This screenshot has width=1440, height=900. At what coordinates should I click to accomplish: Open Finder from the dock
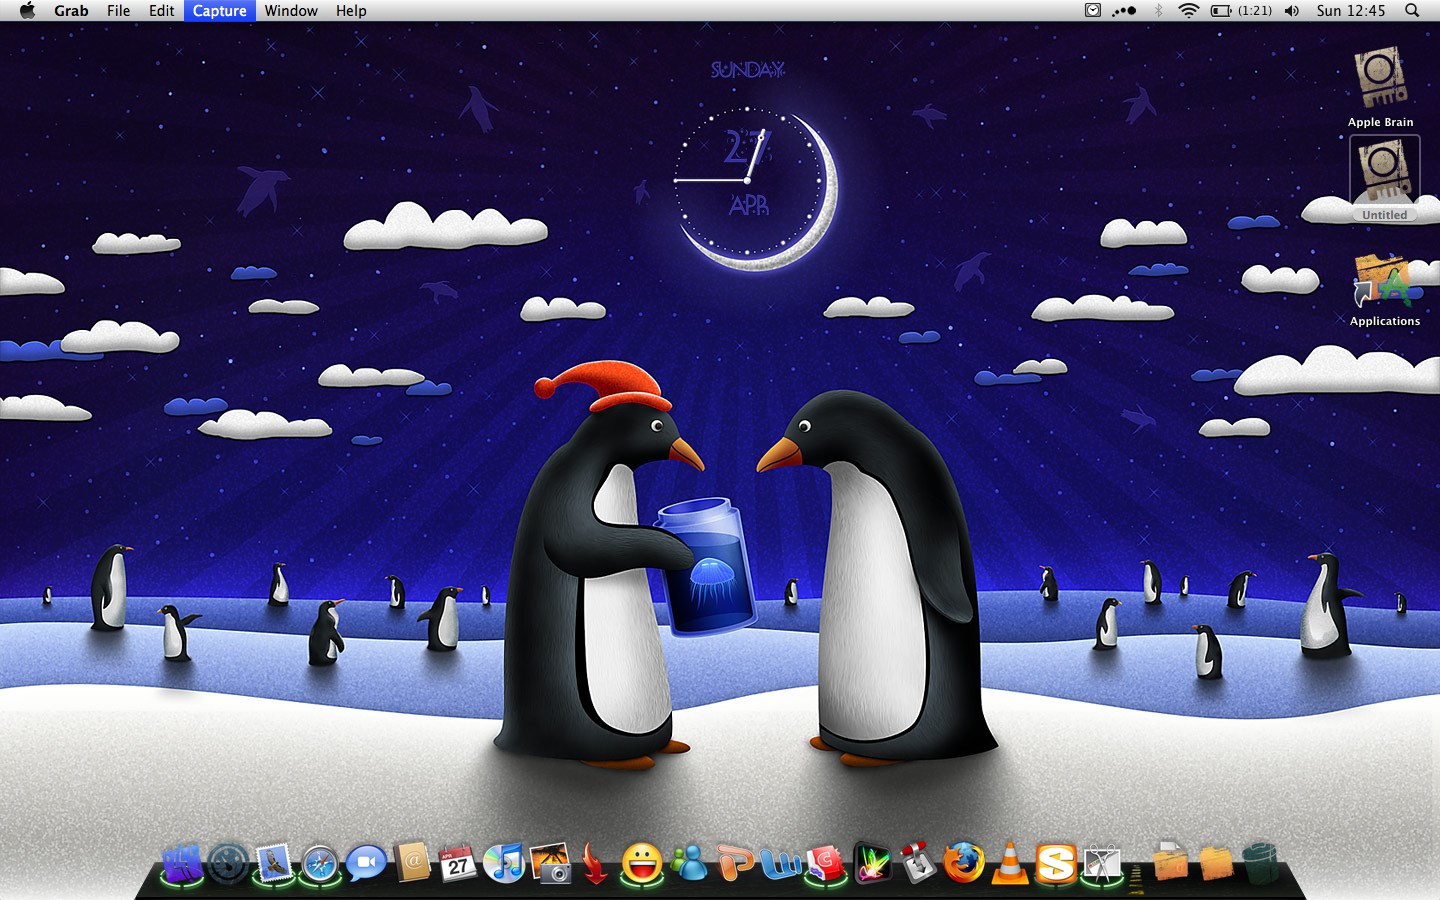tap(182, 862)
